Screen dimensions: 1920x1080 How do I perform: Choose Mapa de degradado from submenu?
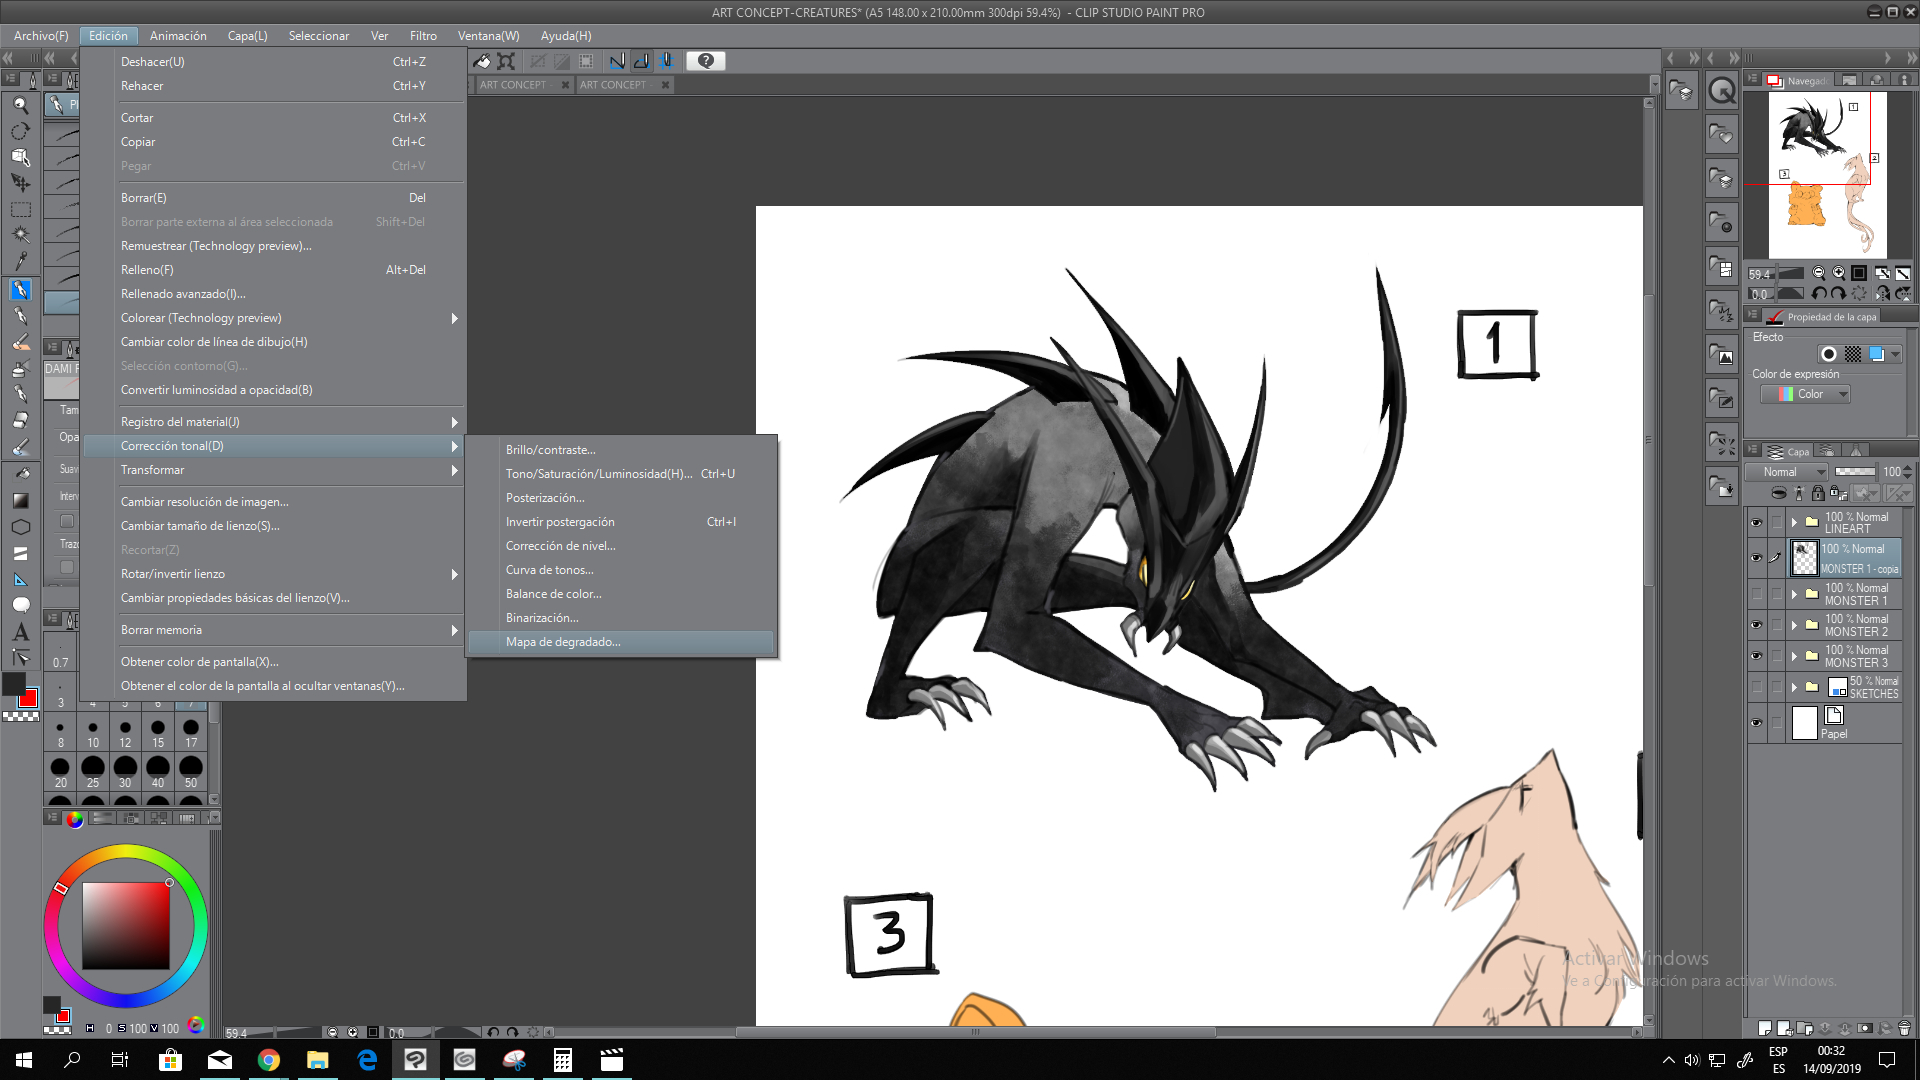pos(563,642)
